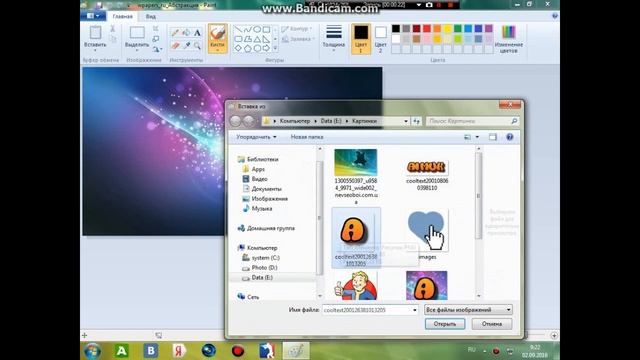Click Data (E:) in the address breadcrumb
This screenshot has width=640, height=360.
pos(331,121)
